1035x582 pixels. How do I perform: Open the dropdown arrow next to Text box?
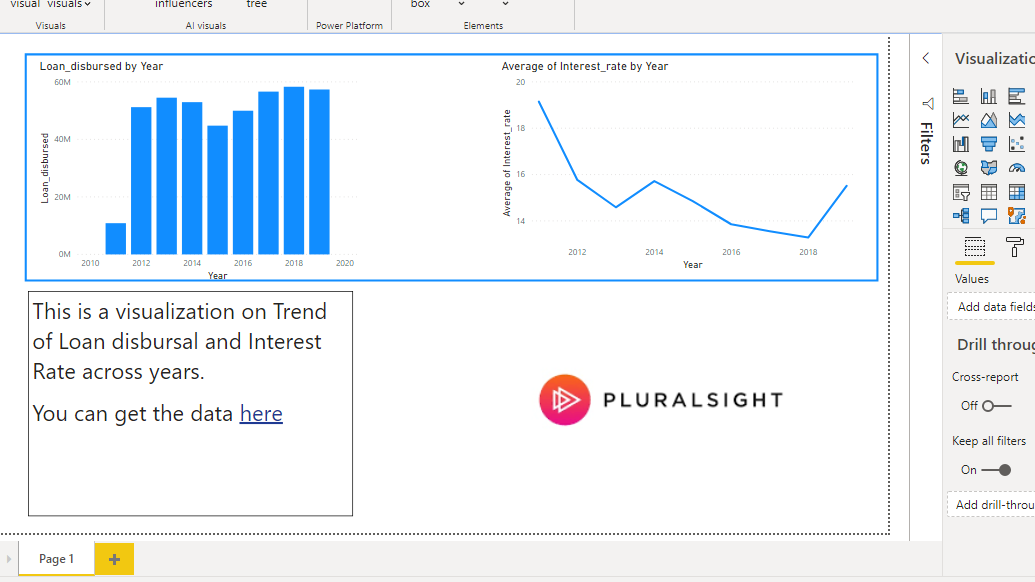pos(461,4)
